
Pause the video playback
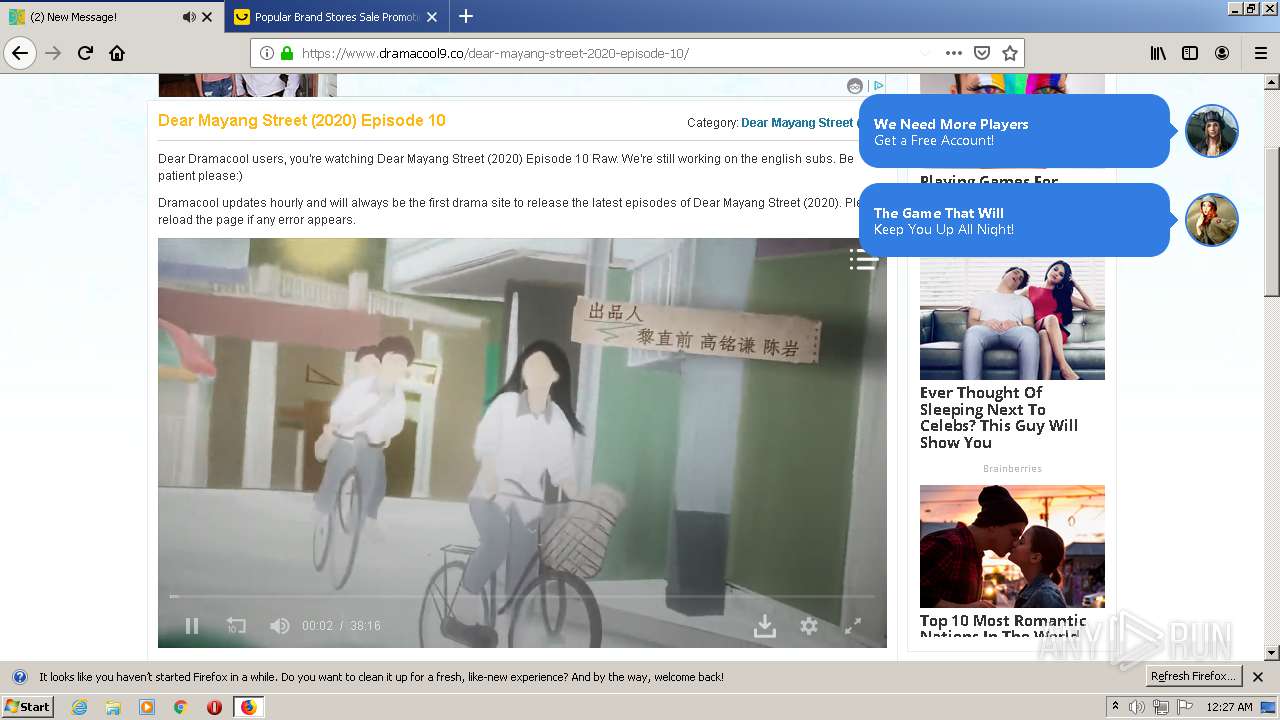192,626
